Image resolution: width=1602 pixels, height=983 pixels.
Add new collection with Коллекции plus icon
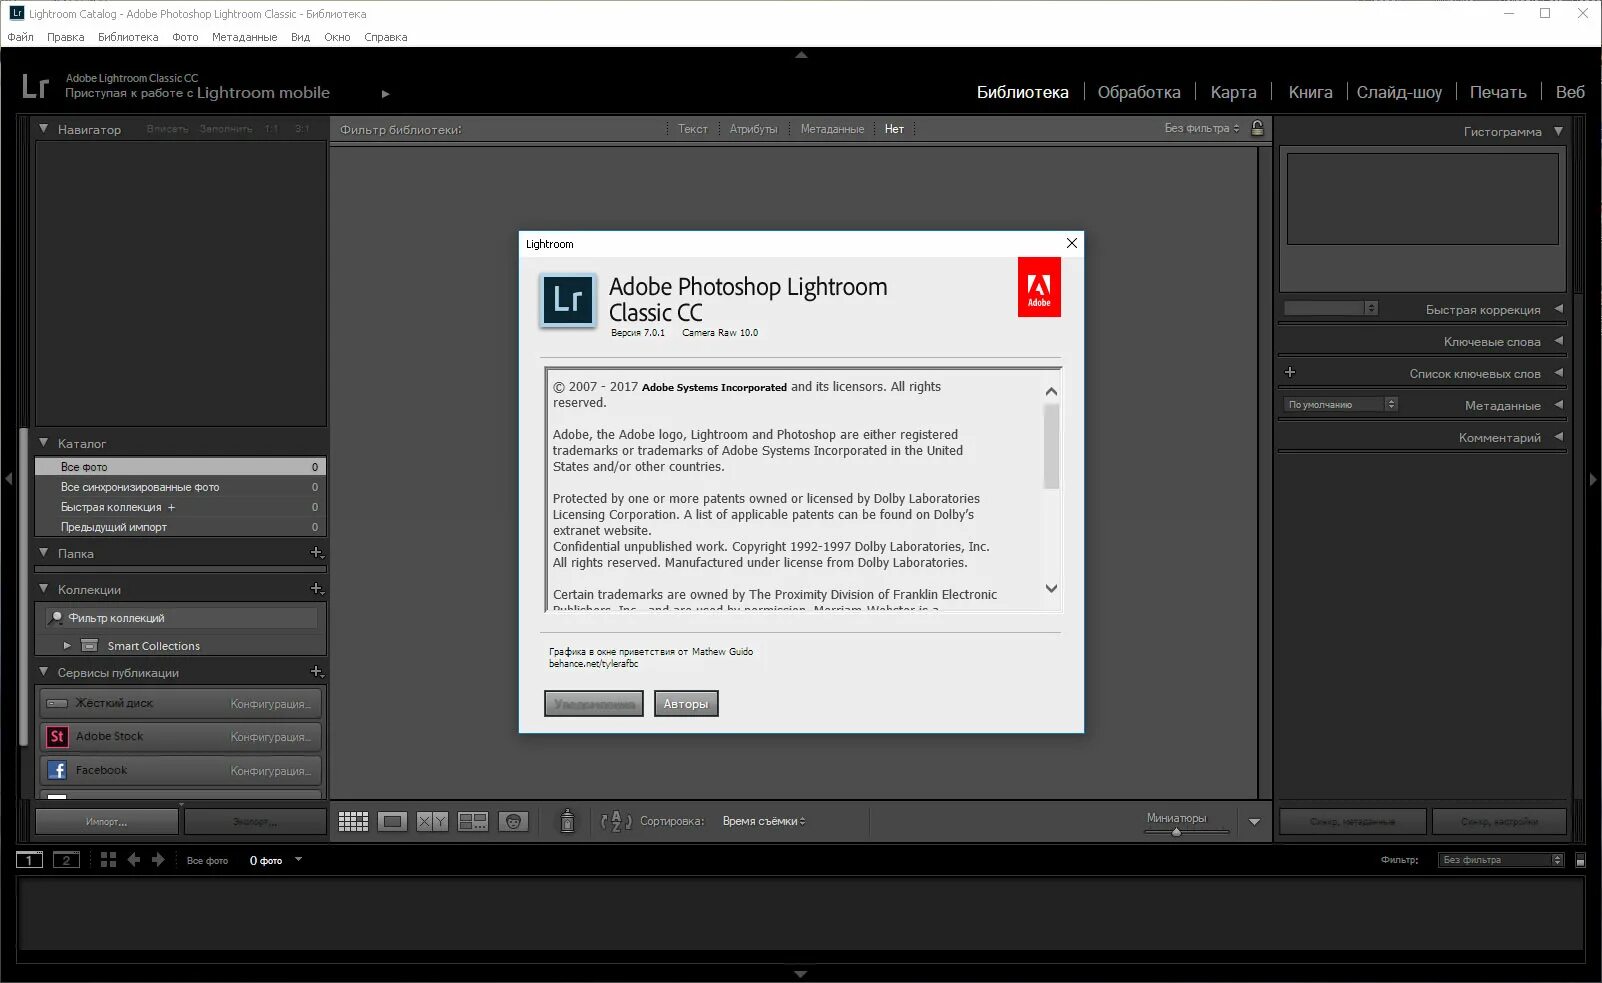click(316, 589)
